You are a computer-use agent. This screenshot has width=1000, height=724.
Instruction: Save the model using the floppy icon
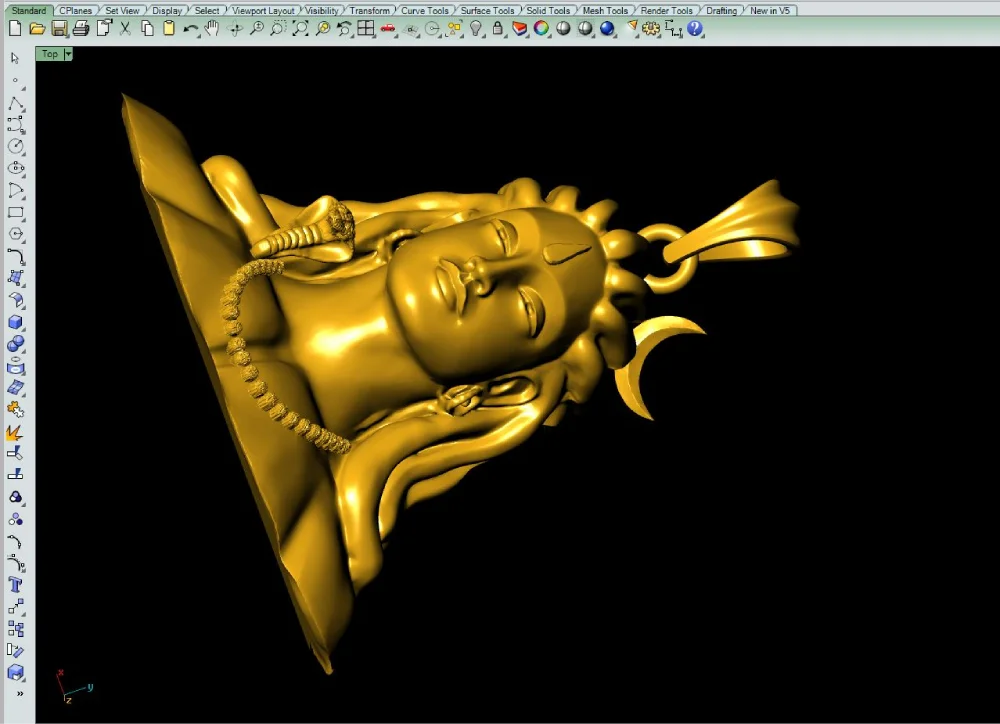click(x=59, y=28)
